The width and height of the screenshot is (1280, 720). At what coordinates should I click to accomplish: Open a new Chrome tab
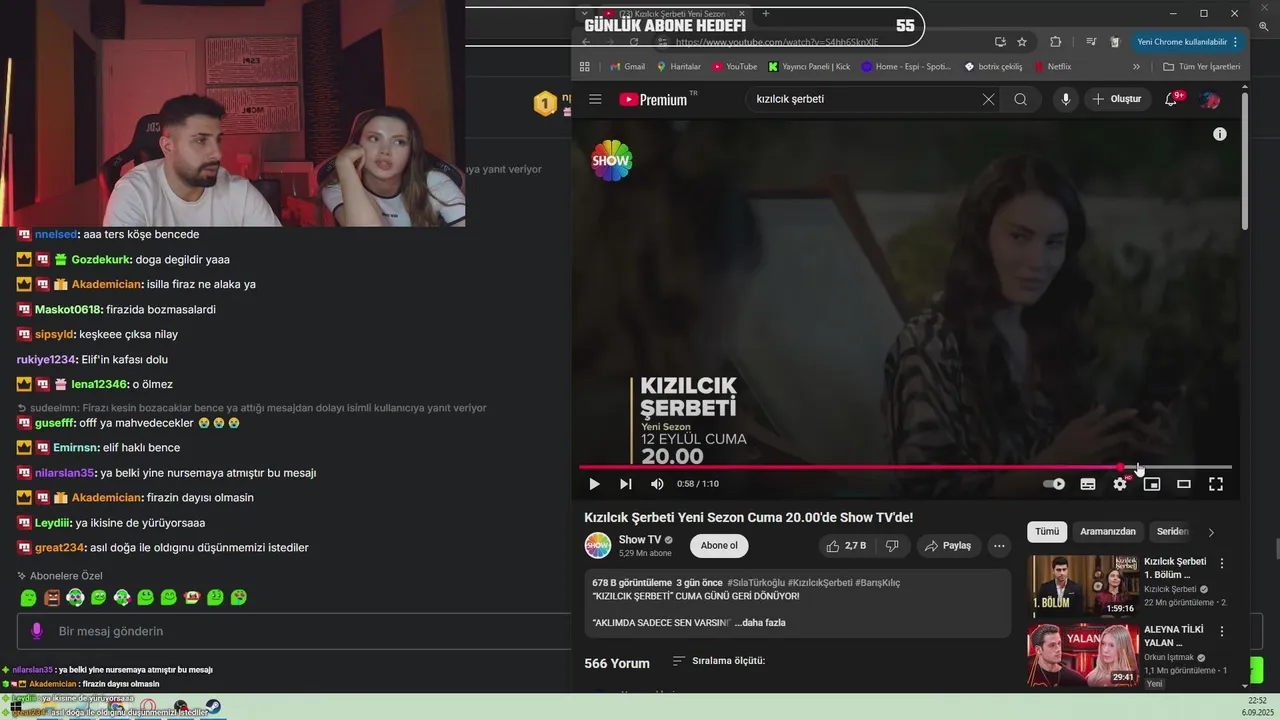click(x=766, y=14)
